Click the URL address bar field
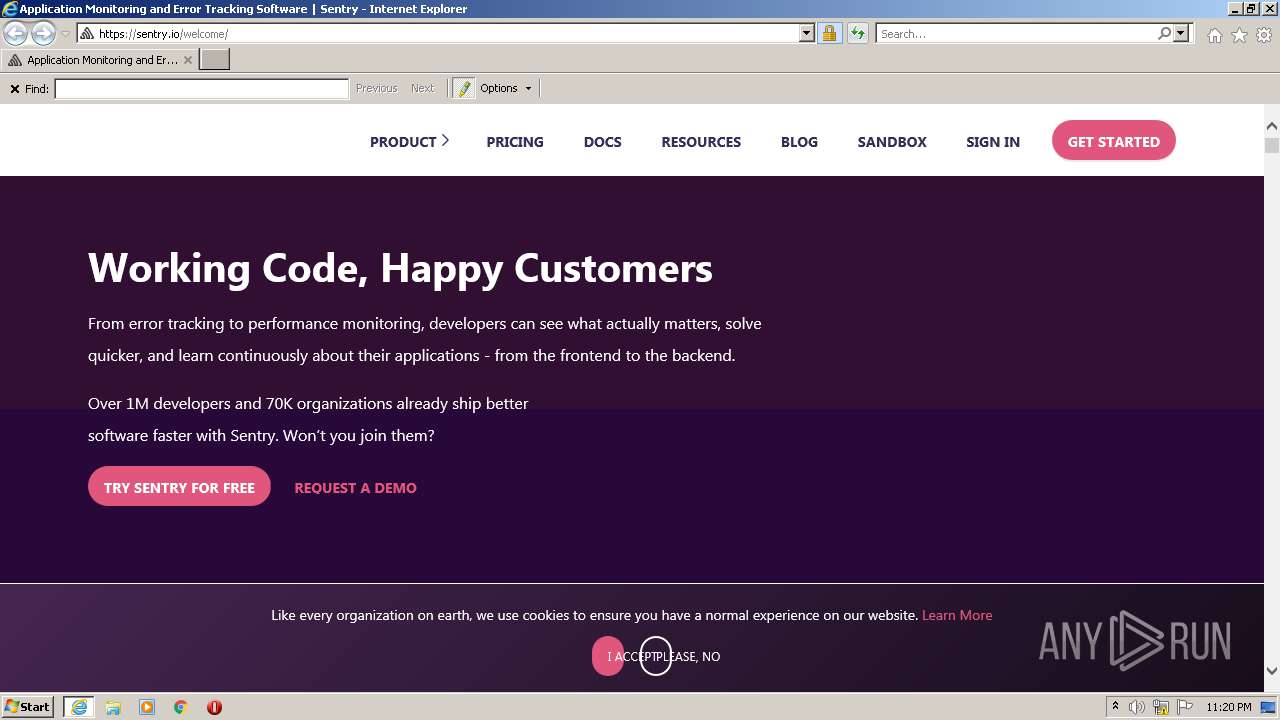This screenshot has width=1280, height=720. (x=447, y=33)
